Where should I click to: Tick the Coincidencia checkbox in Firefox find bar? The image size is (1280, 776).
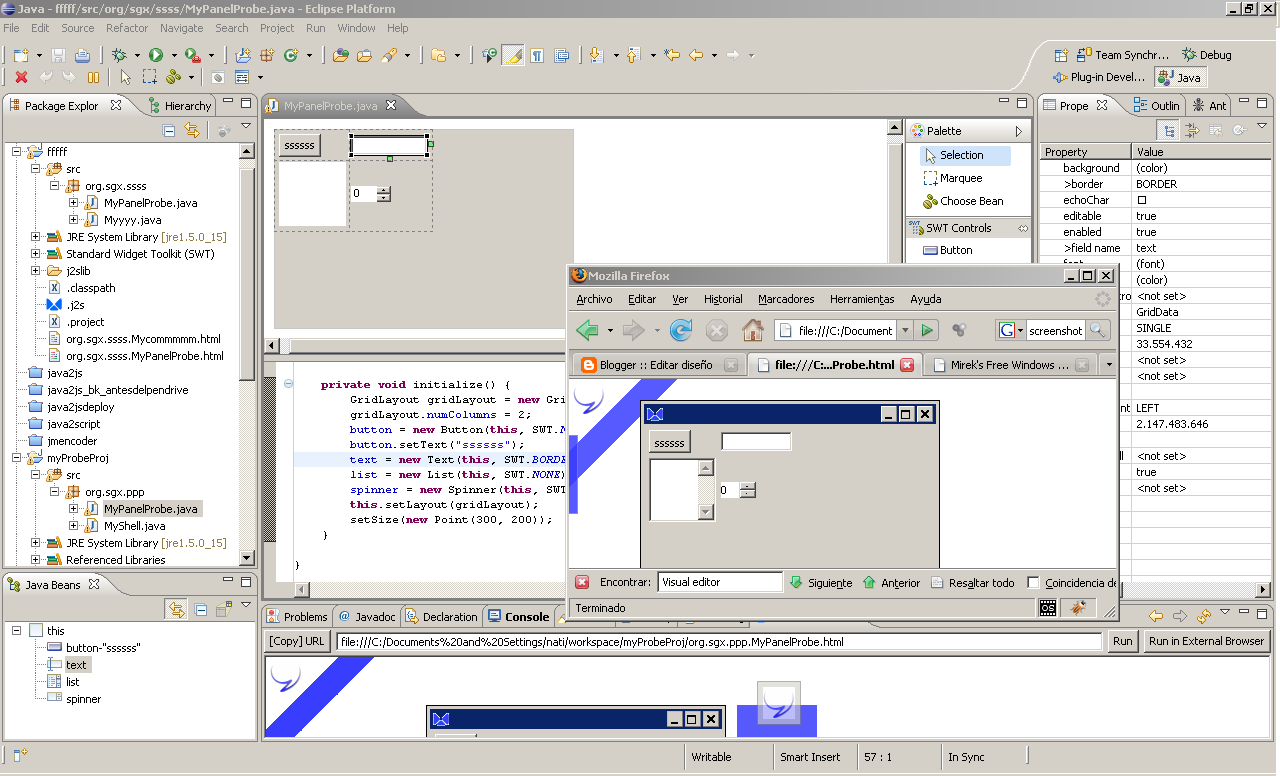click(1033, 582)
